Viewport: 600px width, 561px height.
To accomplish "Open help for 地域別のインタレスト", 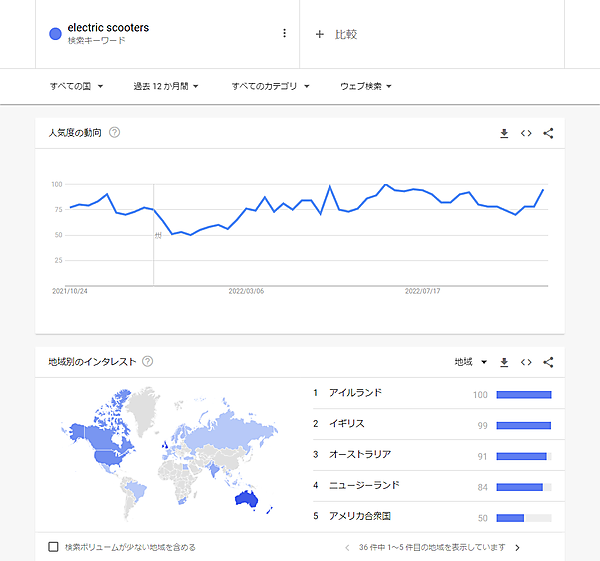I will [148, 361].
